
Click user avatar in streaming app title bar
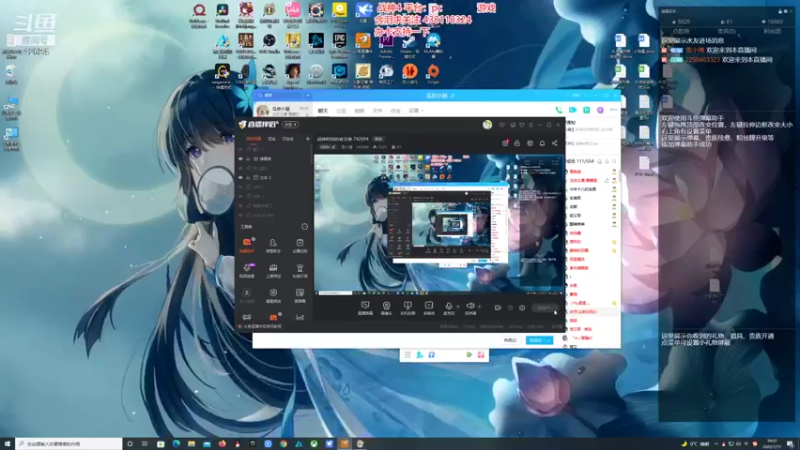pos(487,124)
